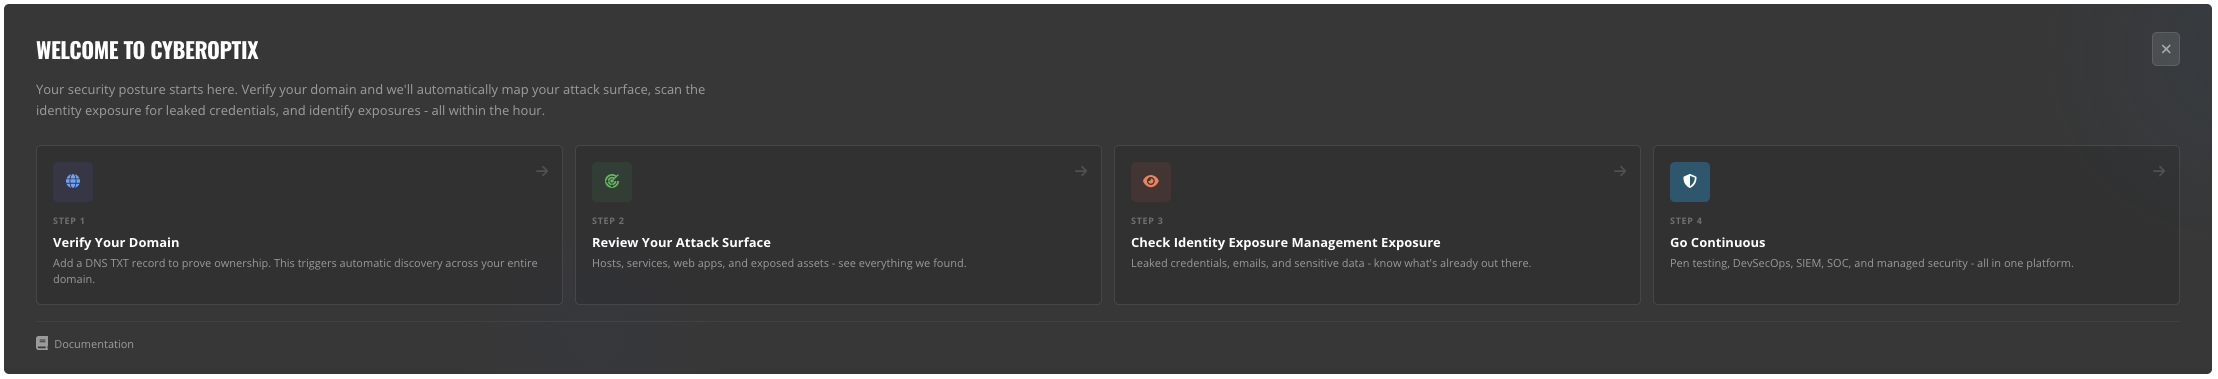Viewport: 2218px width, 379px height.
Task: Click the 'STEP 2' label
Action: 608,221
